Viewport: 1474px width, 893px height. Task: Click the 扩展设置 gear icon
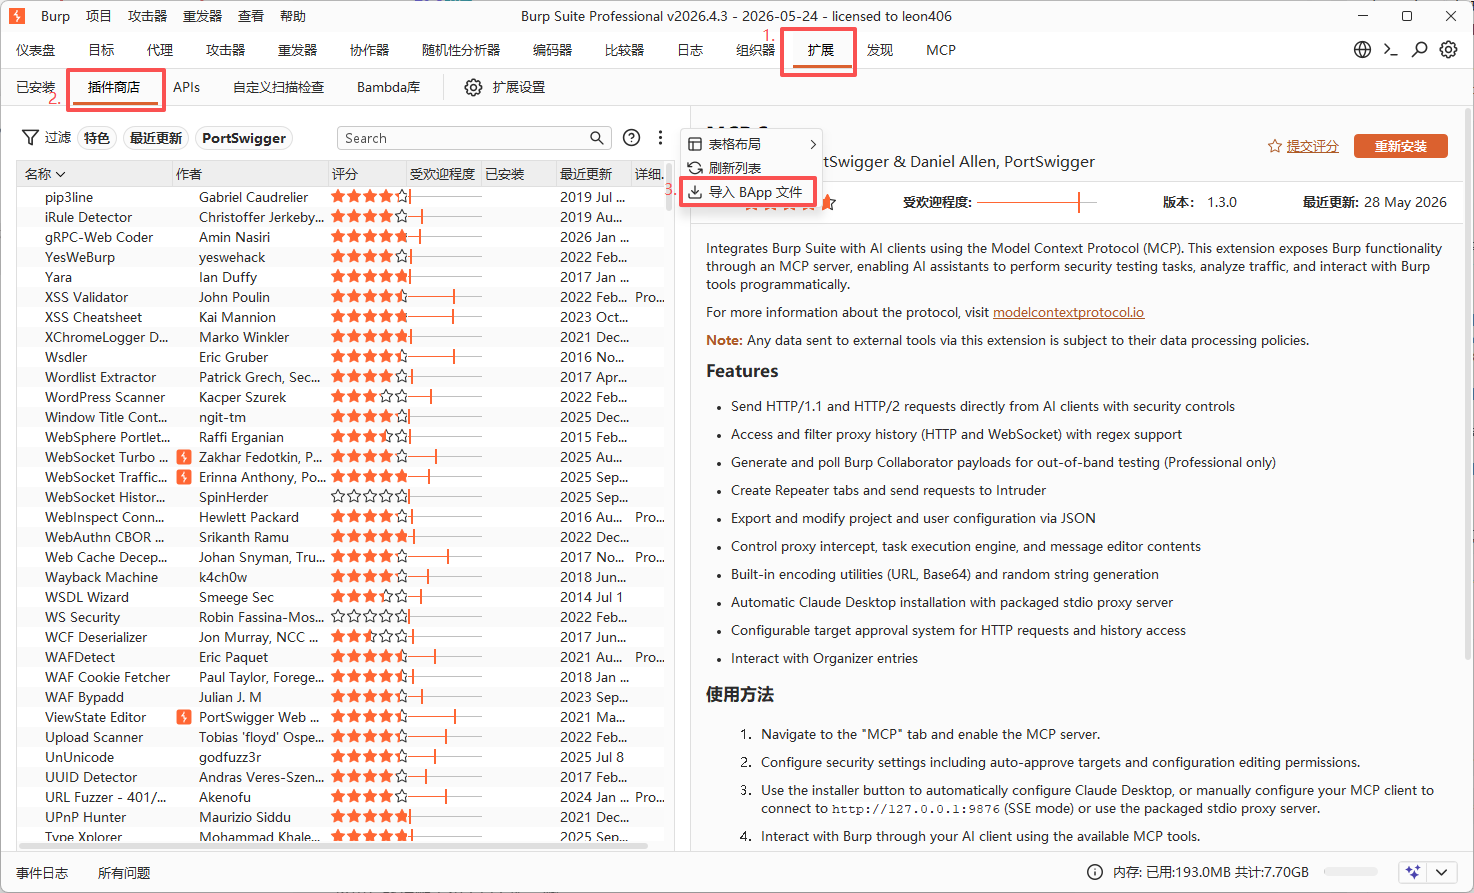474,88
